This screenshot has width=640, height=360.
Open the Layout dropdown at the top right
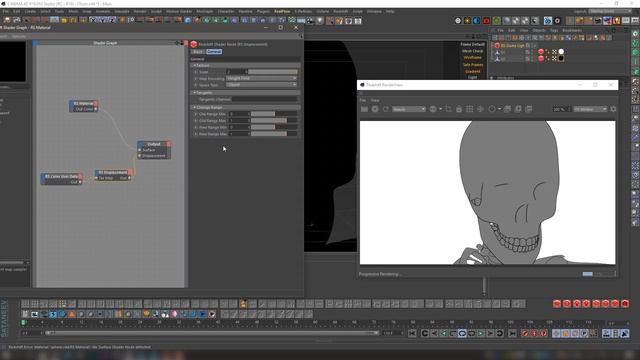[x=610, y=11]
